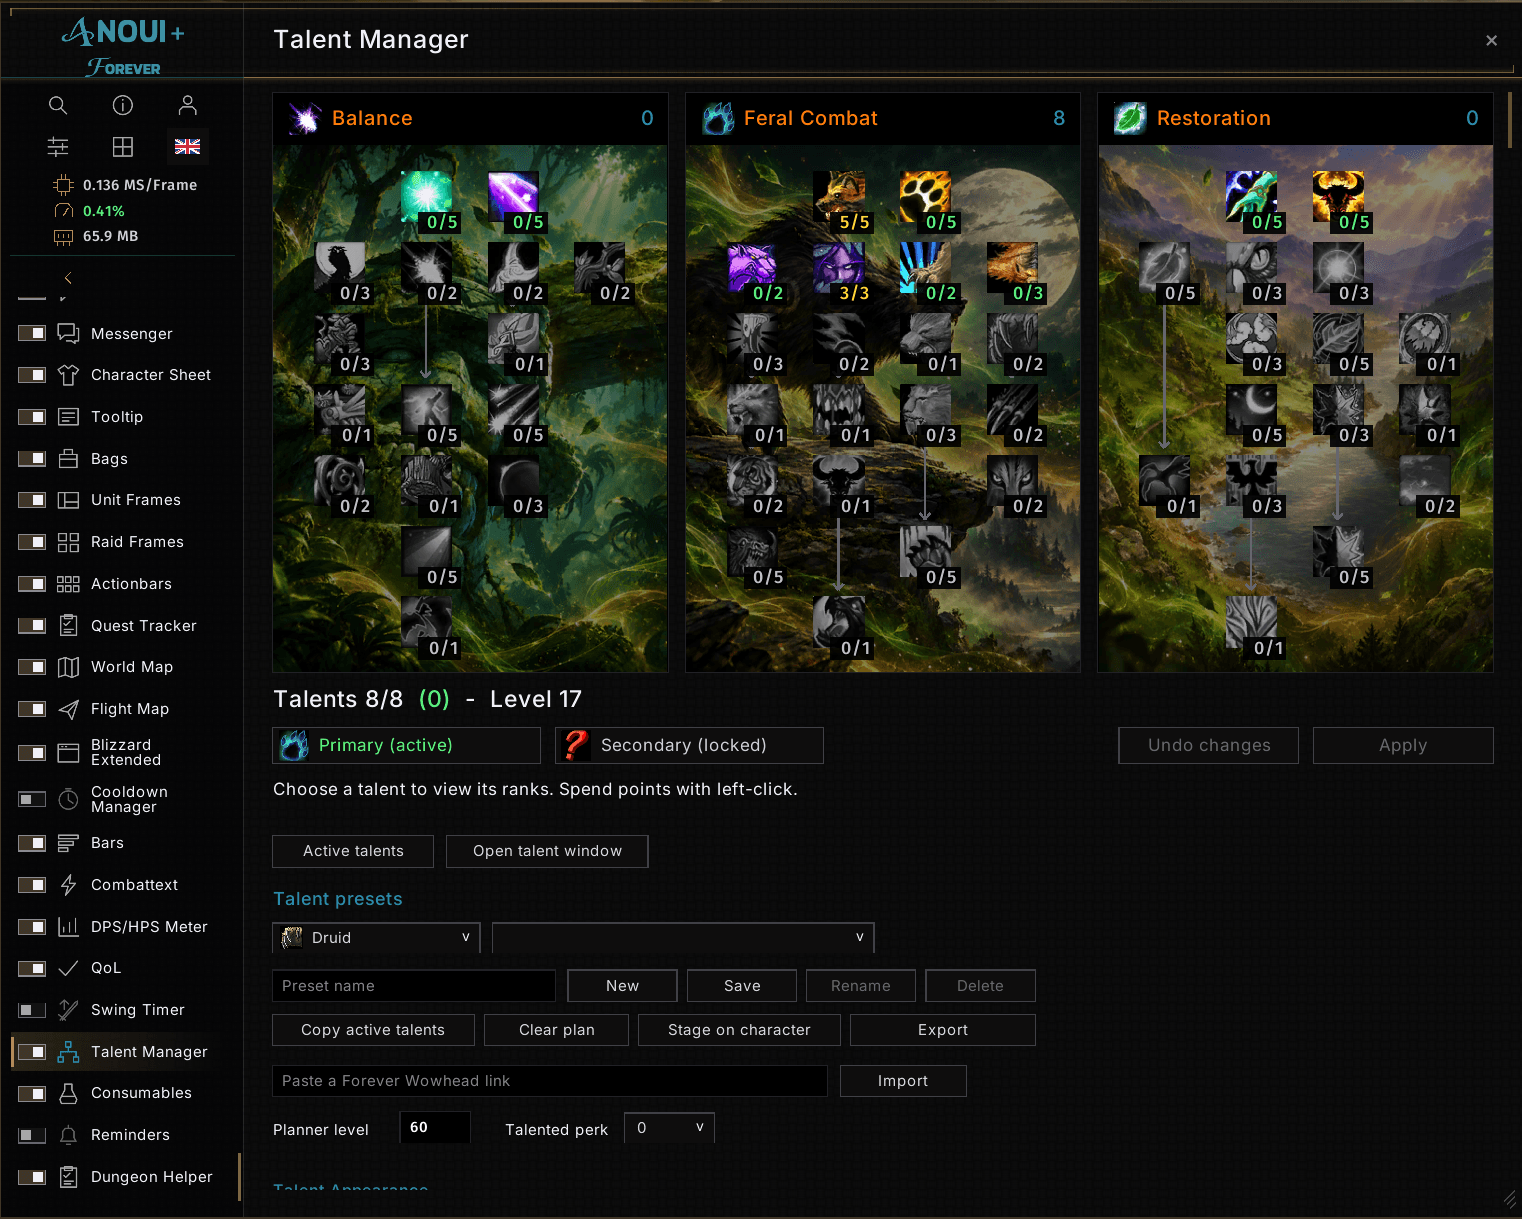Toggle the Character Sheet module switch

(32, 375)
